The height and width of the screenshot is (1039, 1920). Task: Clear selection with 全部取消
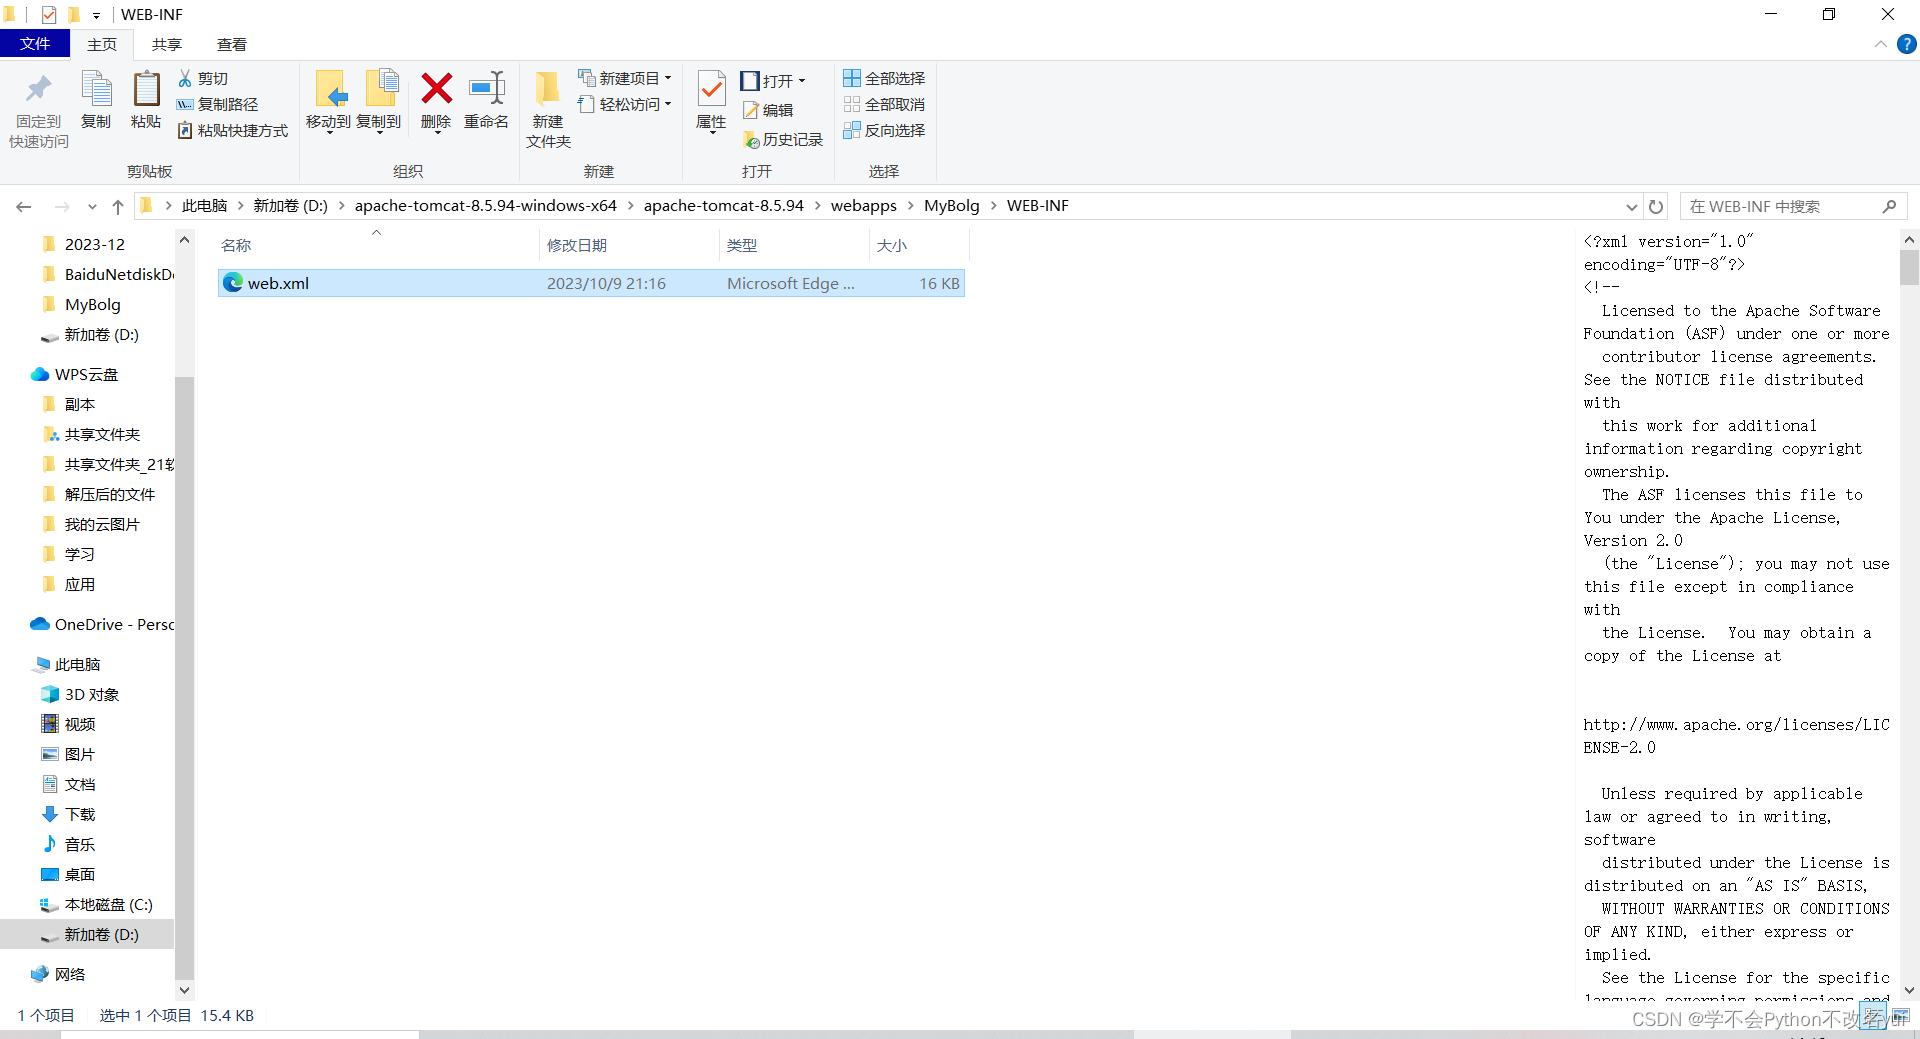point(884,104)
